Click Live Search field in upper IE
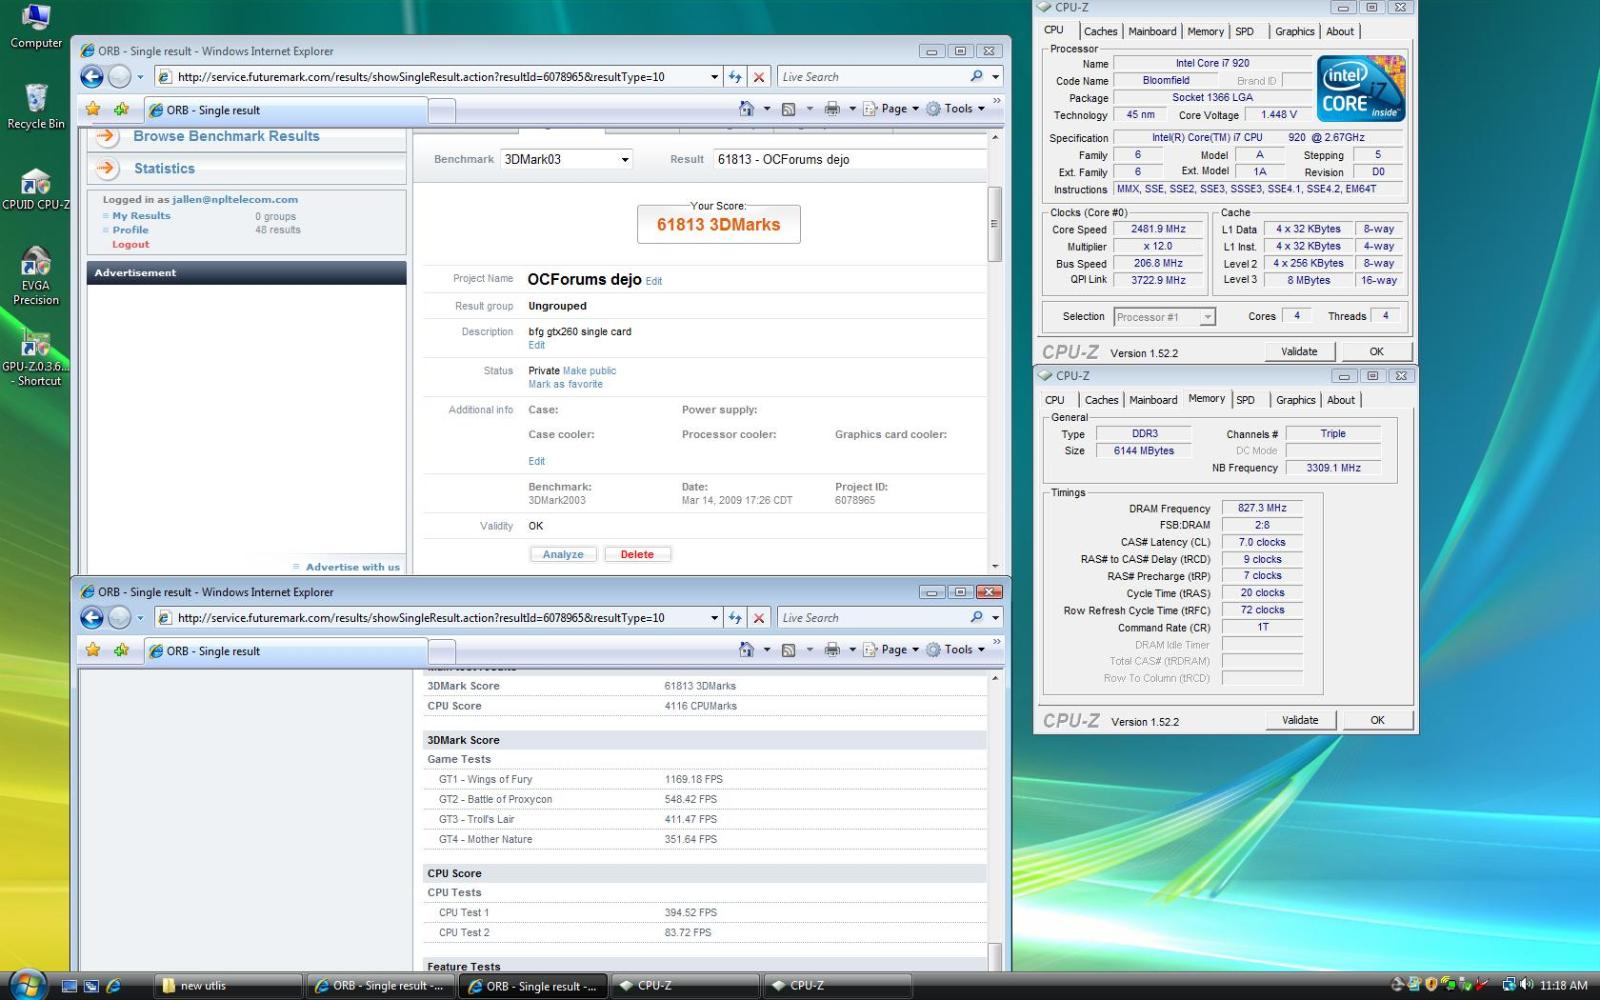 point(872,77)
